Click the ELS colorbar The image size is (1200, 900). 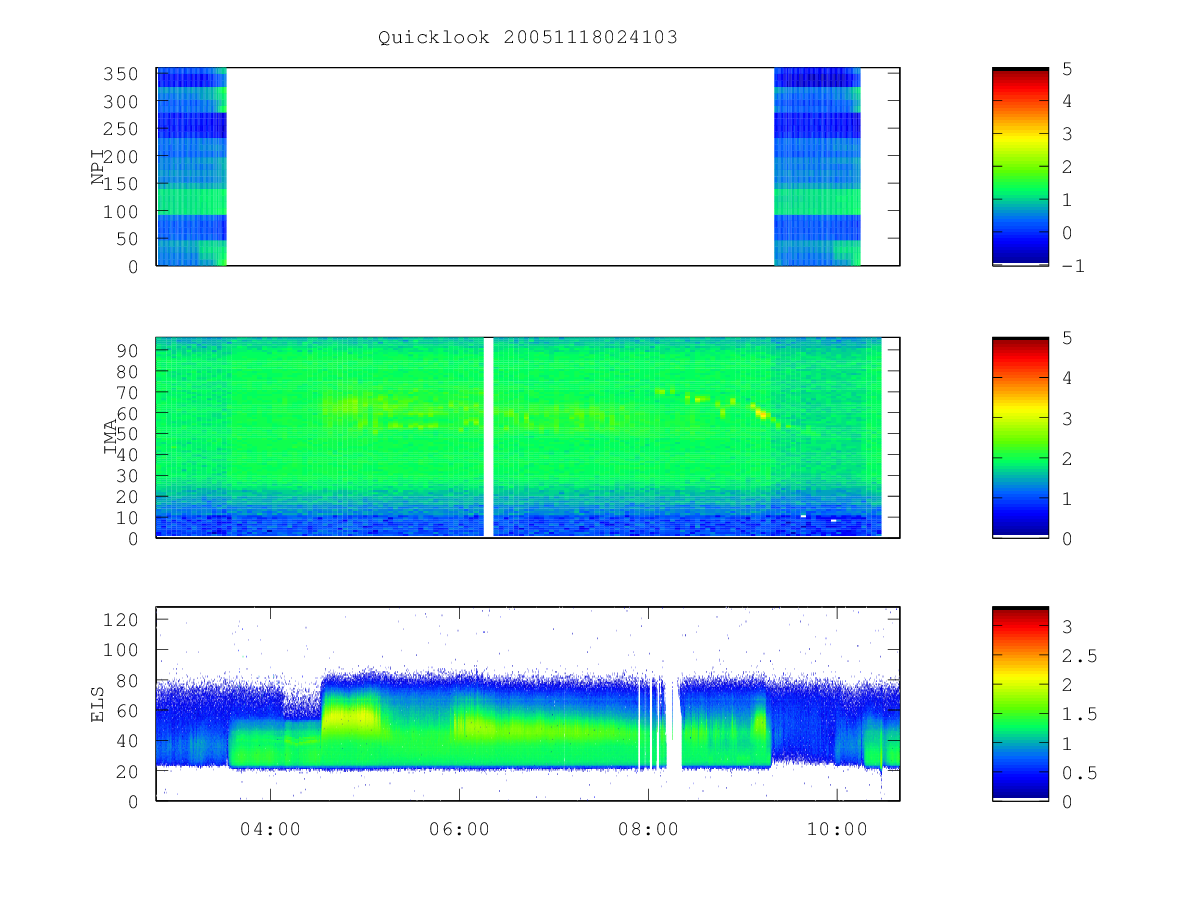click(x=1020, y=703)
